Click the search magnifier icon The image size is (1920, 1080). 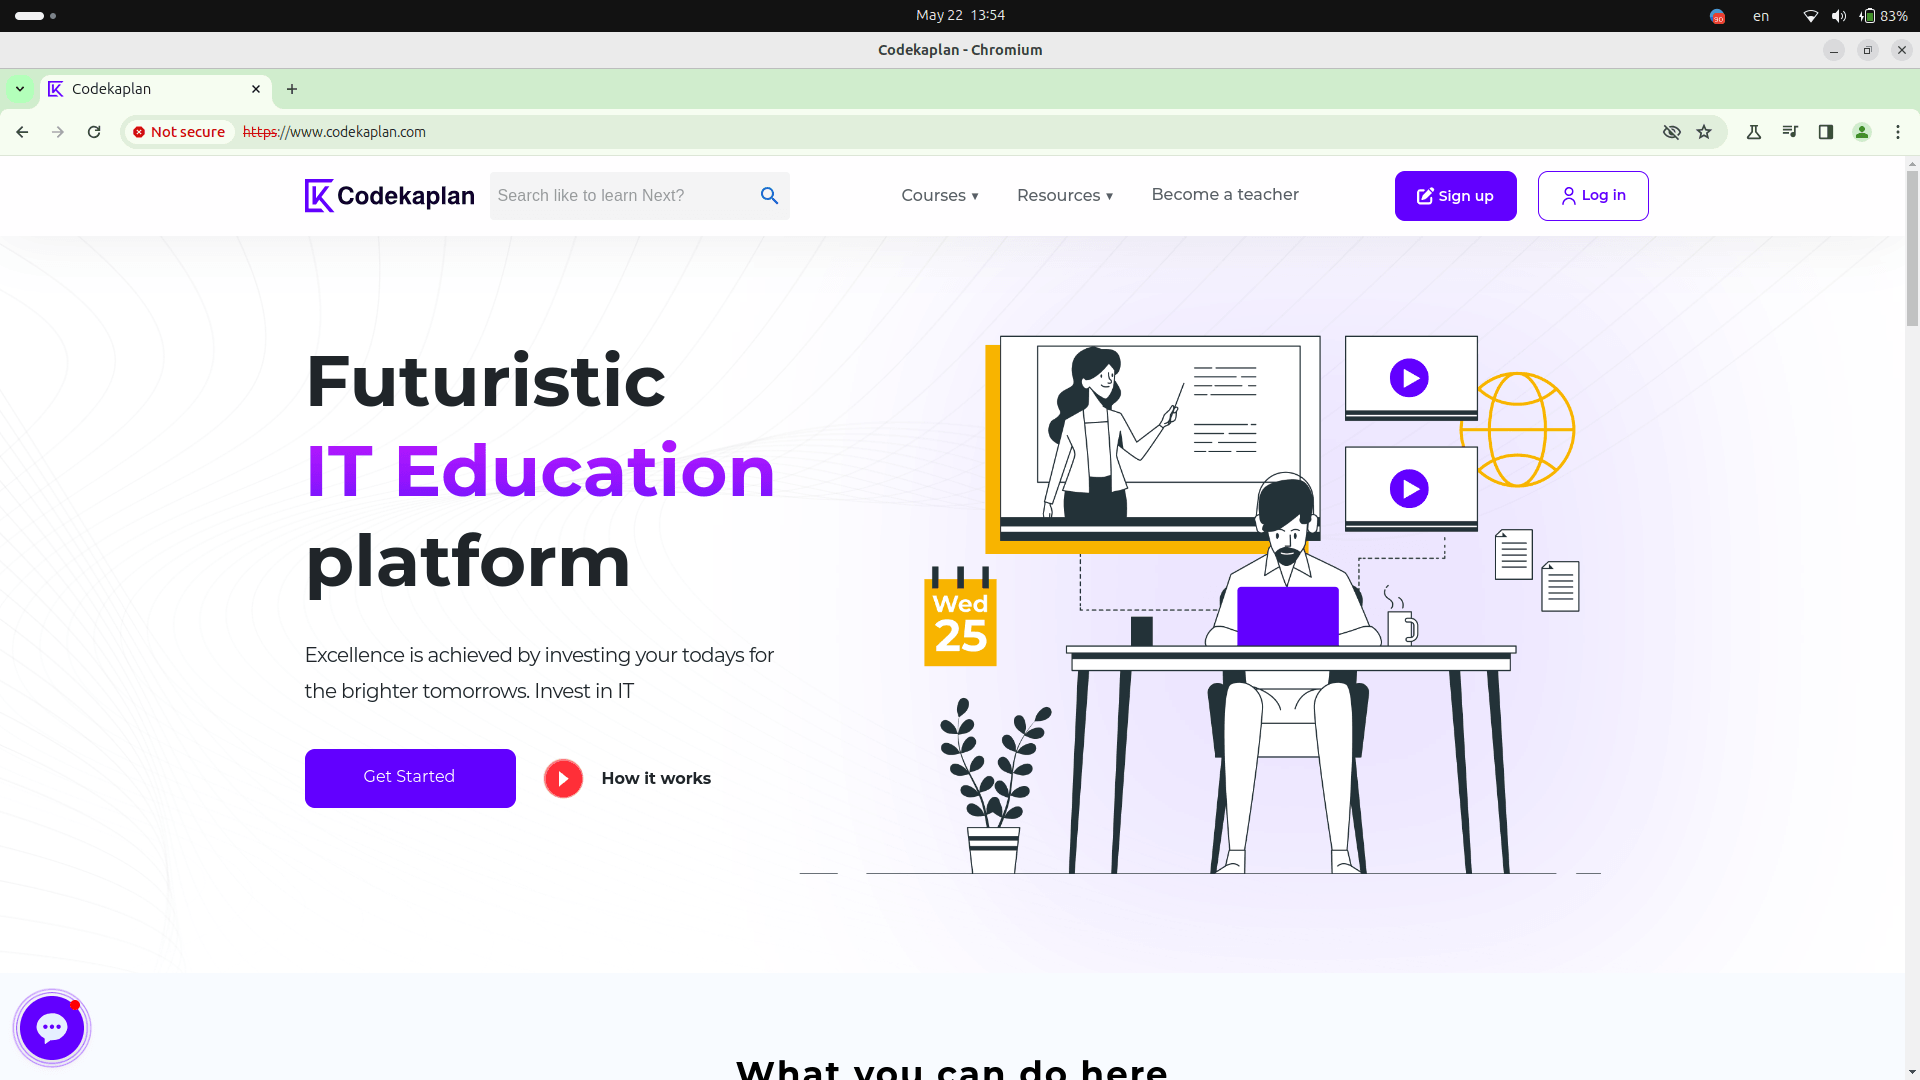[x=769, y=196]
